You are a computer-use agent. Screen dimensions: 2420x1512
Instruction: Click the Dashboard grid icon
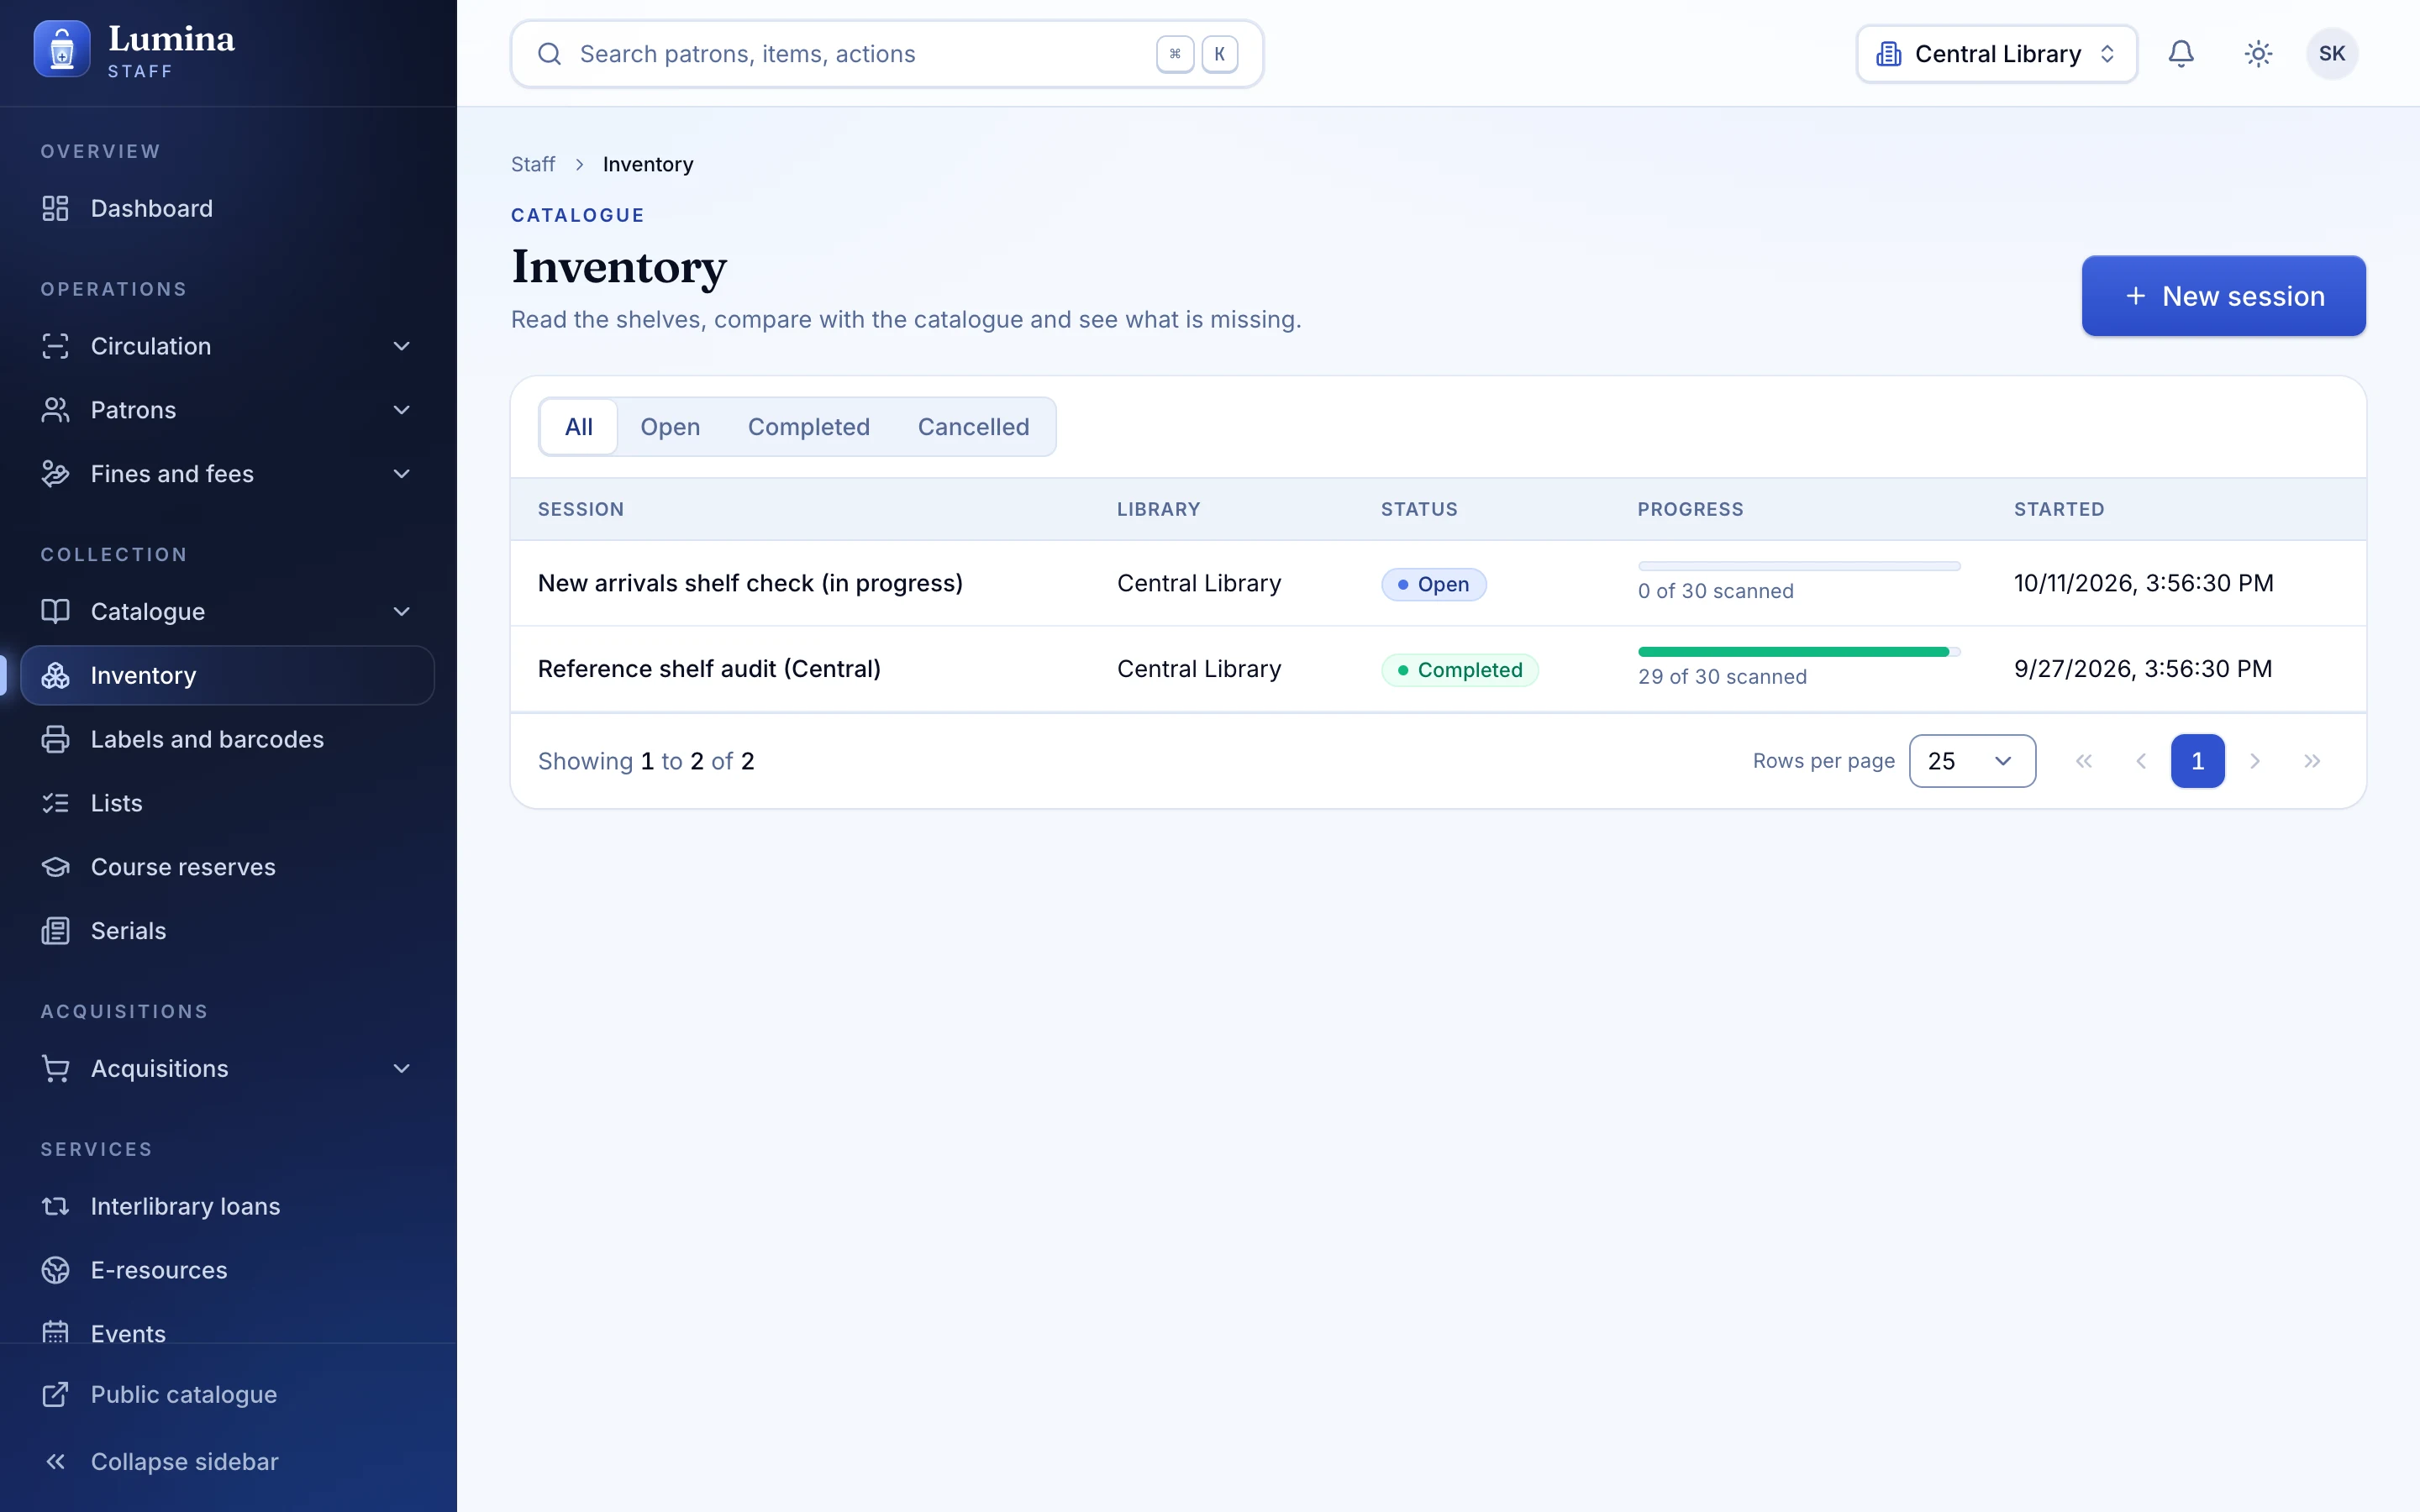(55, 208)
